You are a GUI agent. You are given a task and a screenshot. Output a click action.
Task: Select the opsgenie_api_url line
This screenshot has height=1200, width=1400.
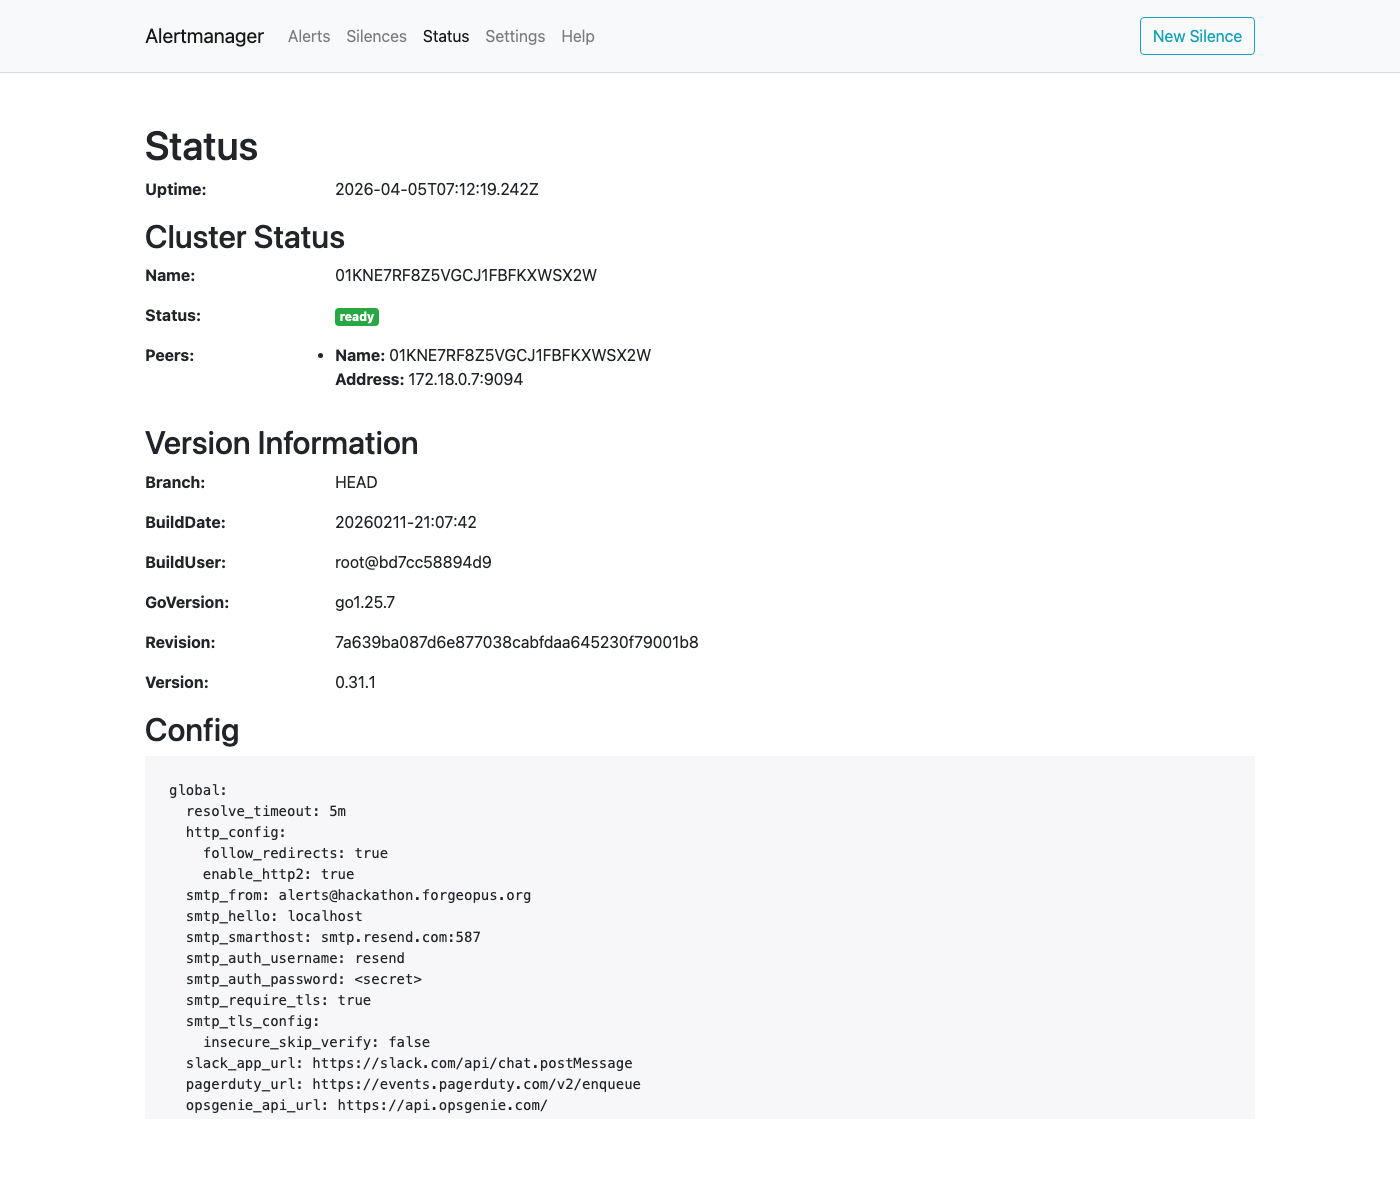pos(366,1105)
